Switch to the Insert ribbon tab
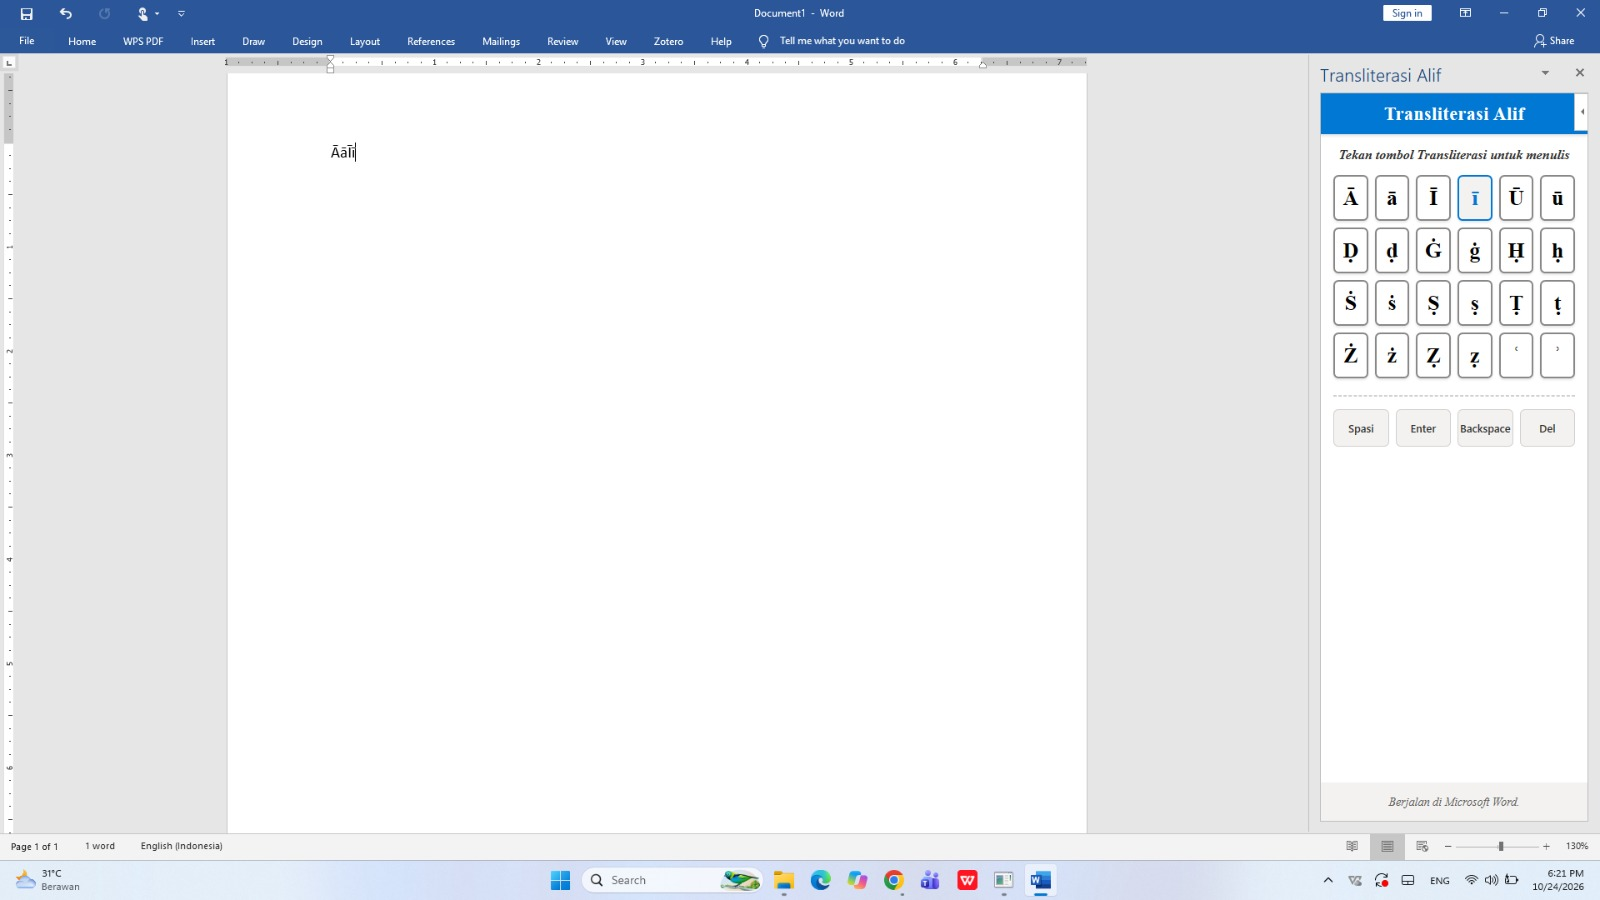The width and height of the screenshot is (1600, 900). [x=203, y=41]
